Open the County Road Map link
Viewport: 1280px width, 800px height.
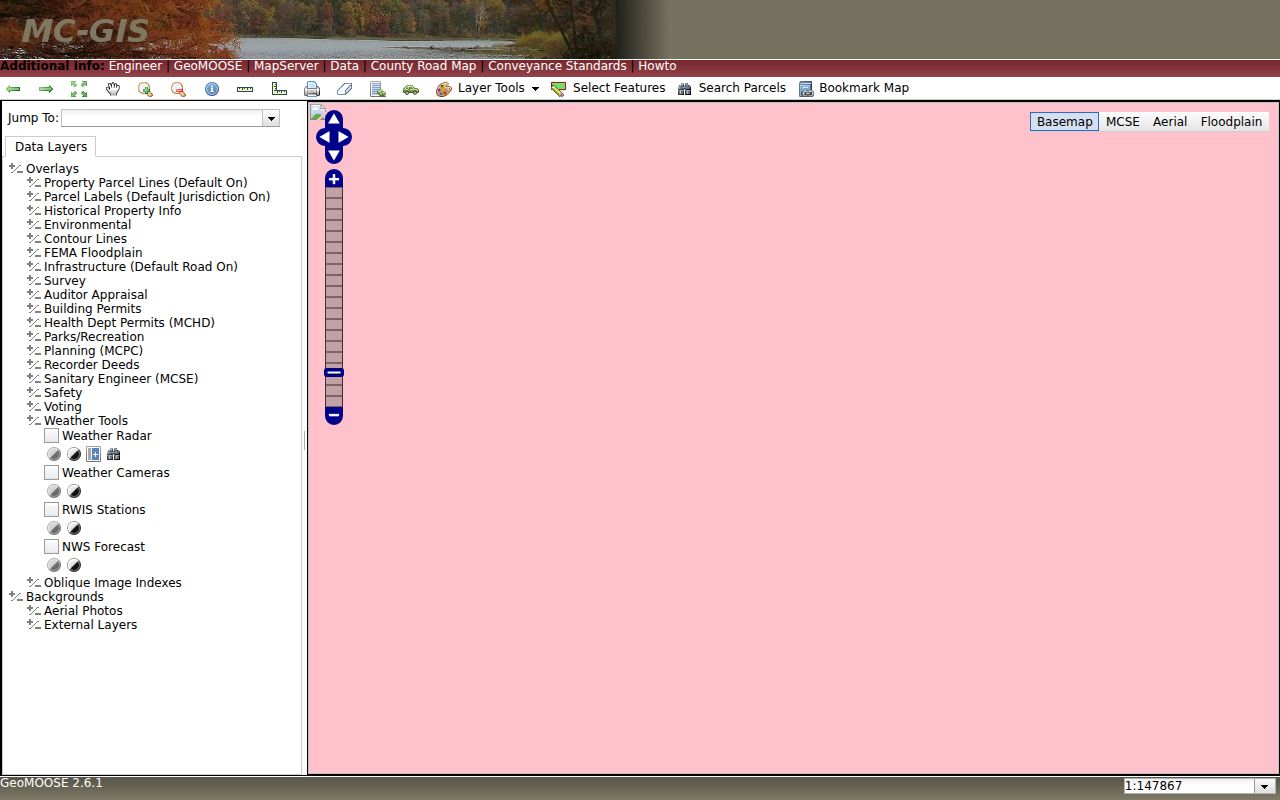[x=423, y=66]
